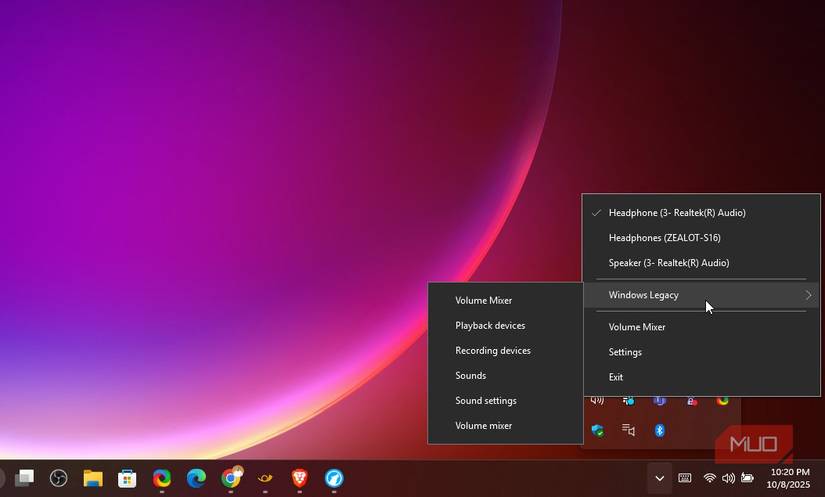Expand the Windows Legacy submenu
The height and width of the screenshot is (497, 825).
(700, 295)
